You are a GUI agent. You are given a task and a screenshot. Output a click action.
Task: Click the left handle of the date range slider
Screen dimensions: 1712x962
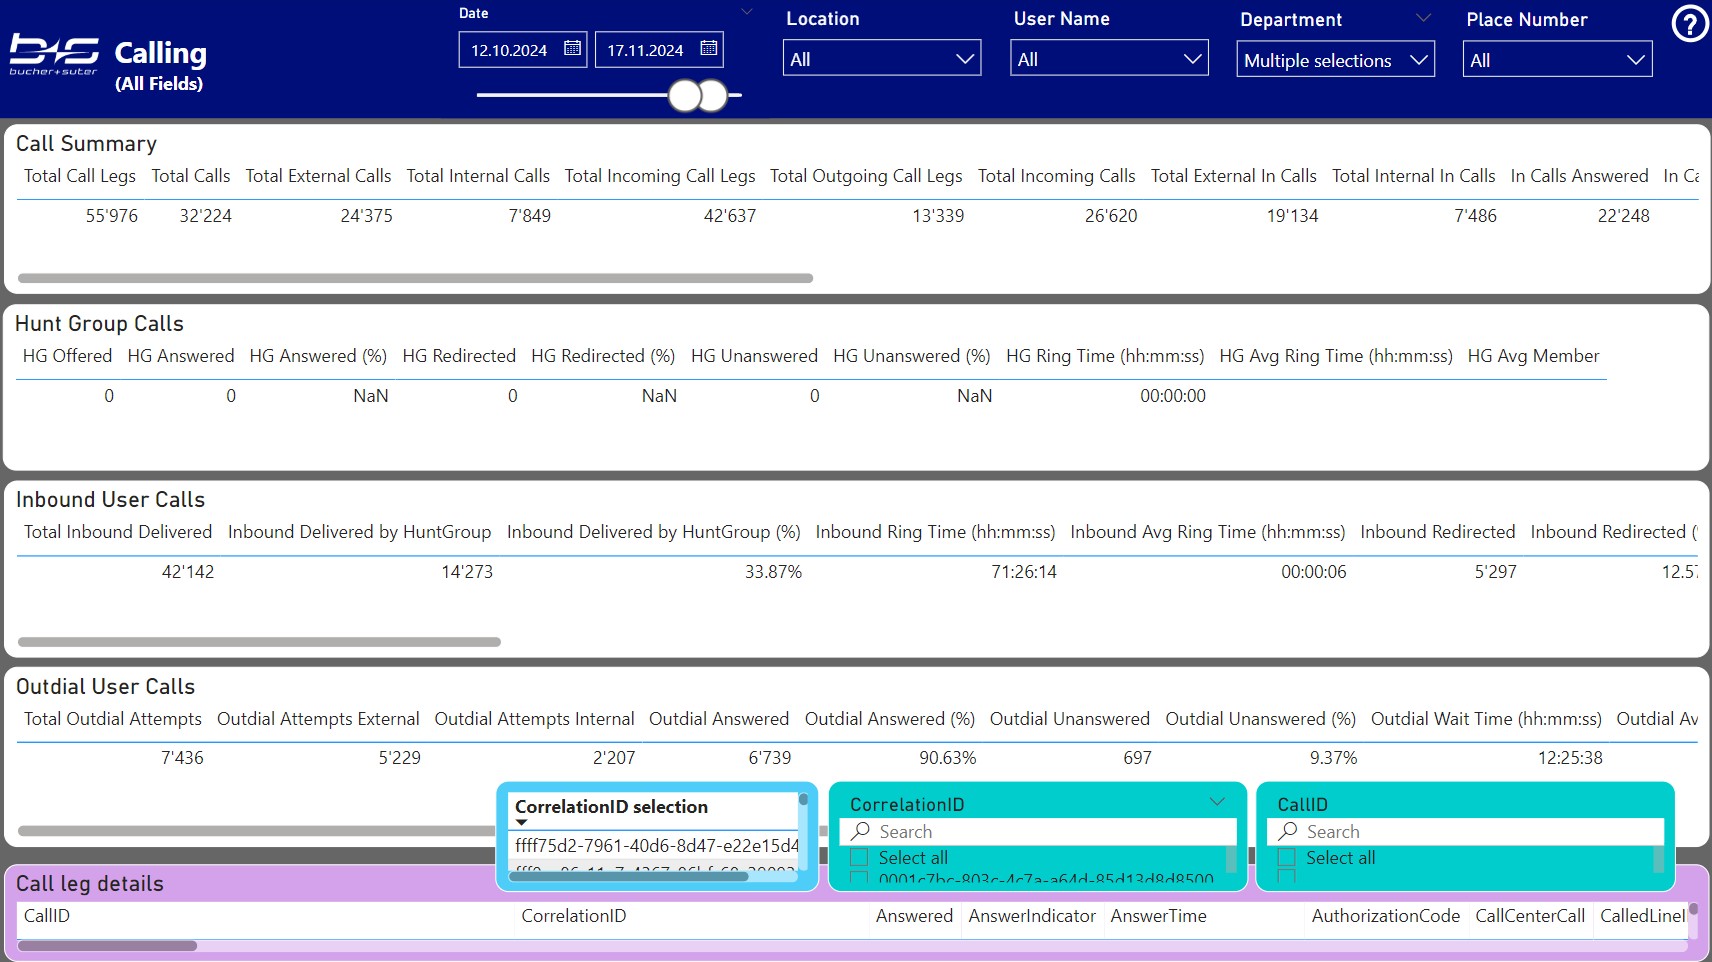[685, 96]
